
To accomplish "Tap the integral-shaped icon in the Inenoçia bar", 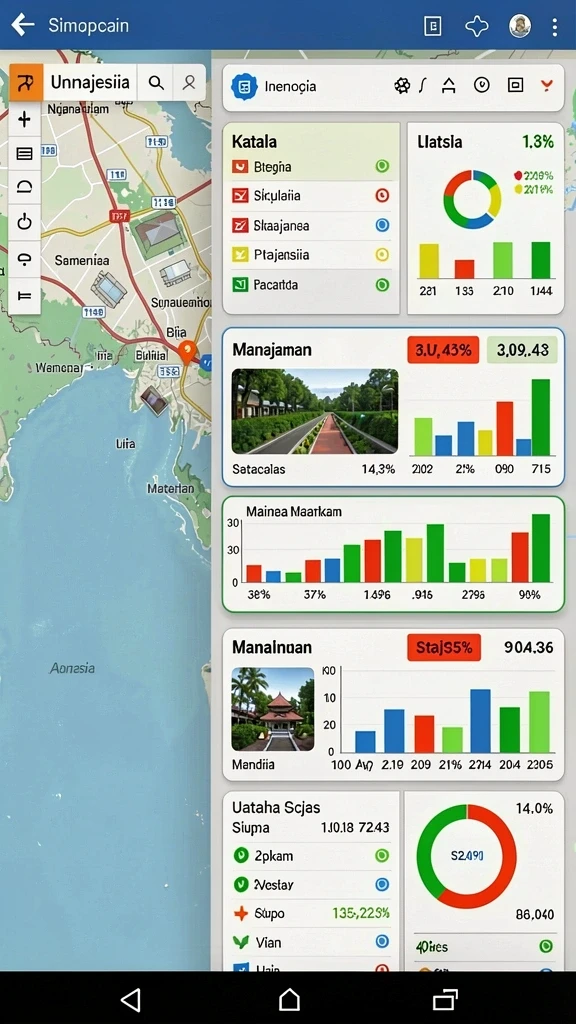I will tap(423, 85).
